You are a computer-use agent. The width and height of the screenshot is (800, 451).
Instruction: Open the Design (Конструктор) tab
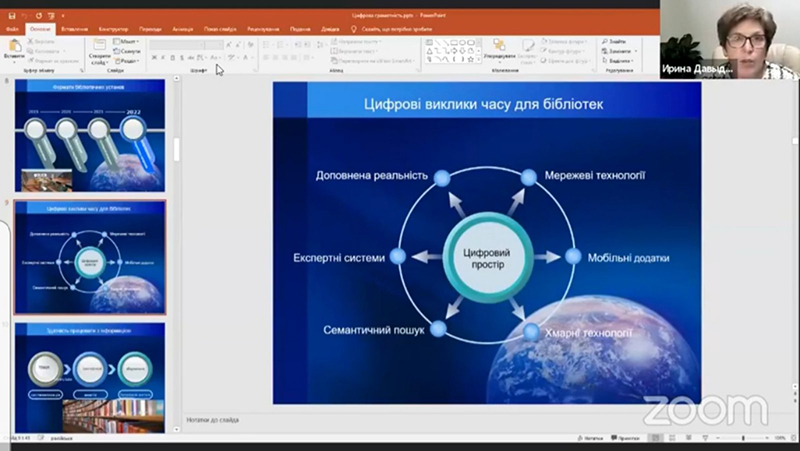113,29
